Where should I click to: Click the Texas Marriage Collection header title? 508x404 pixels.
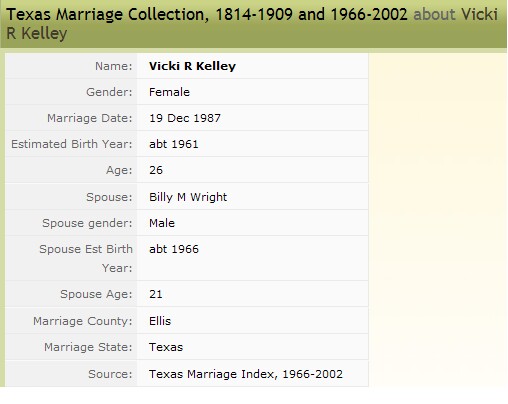click(x=207, y=14)
